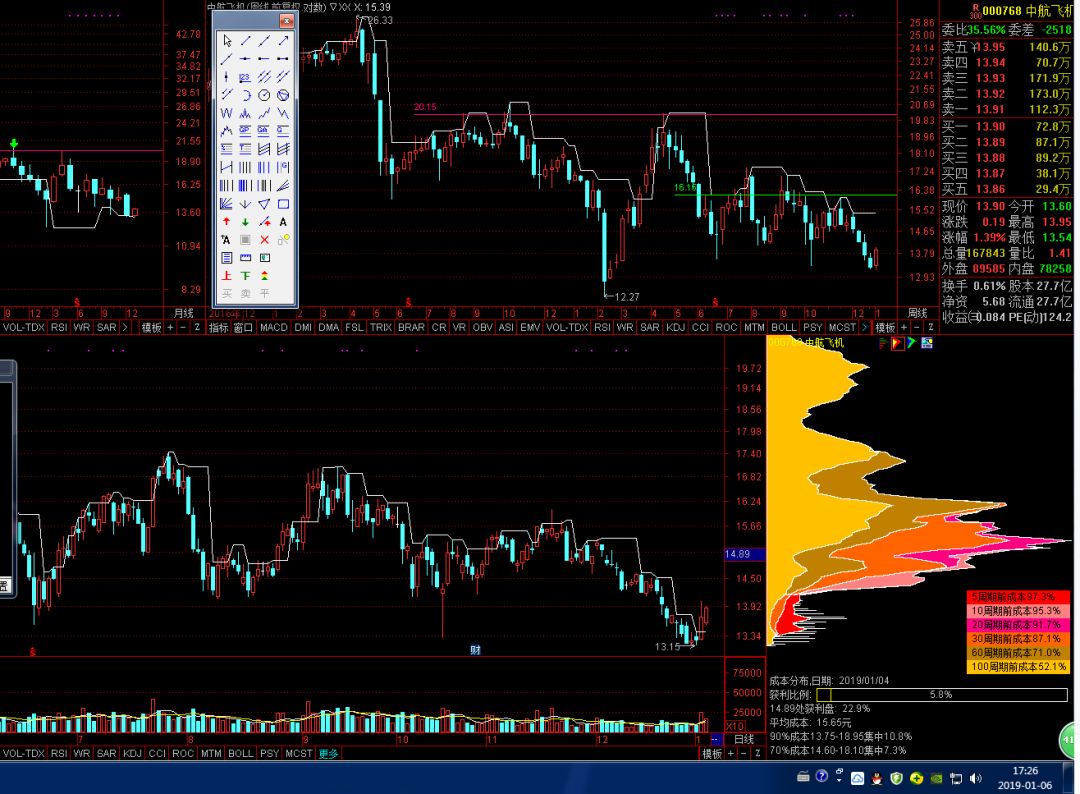The image size is (1080, 794).
Task: Expand the 更多 indicators list in daily chart
Action: tap(329, 753)
